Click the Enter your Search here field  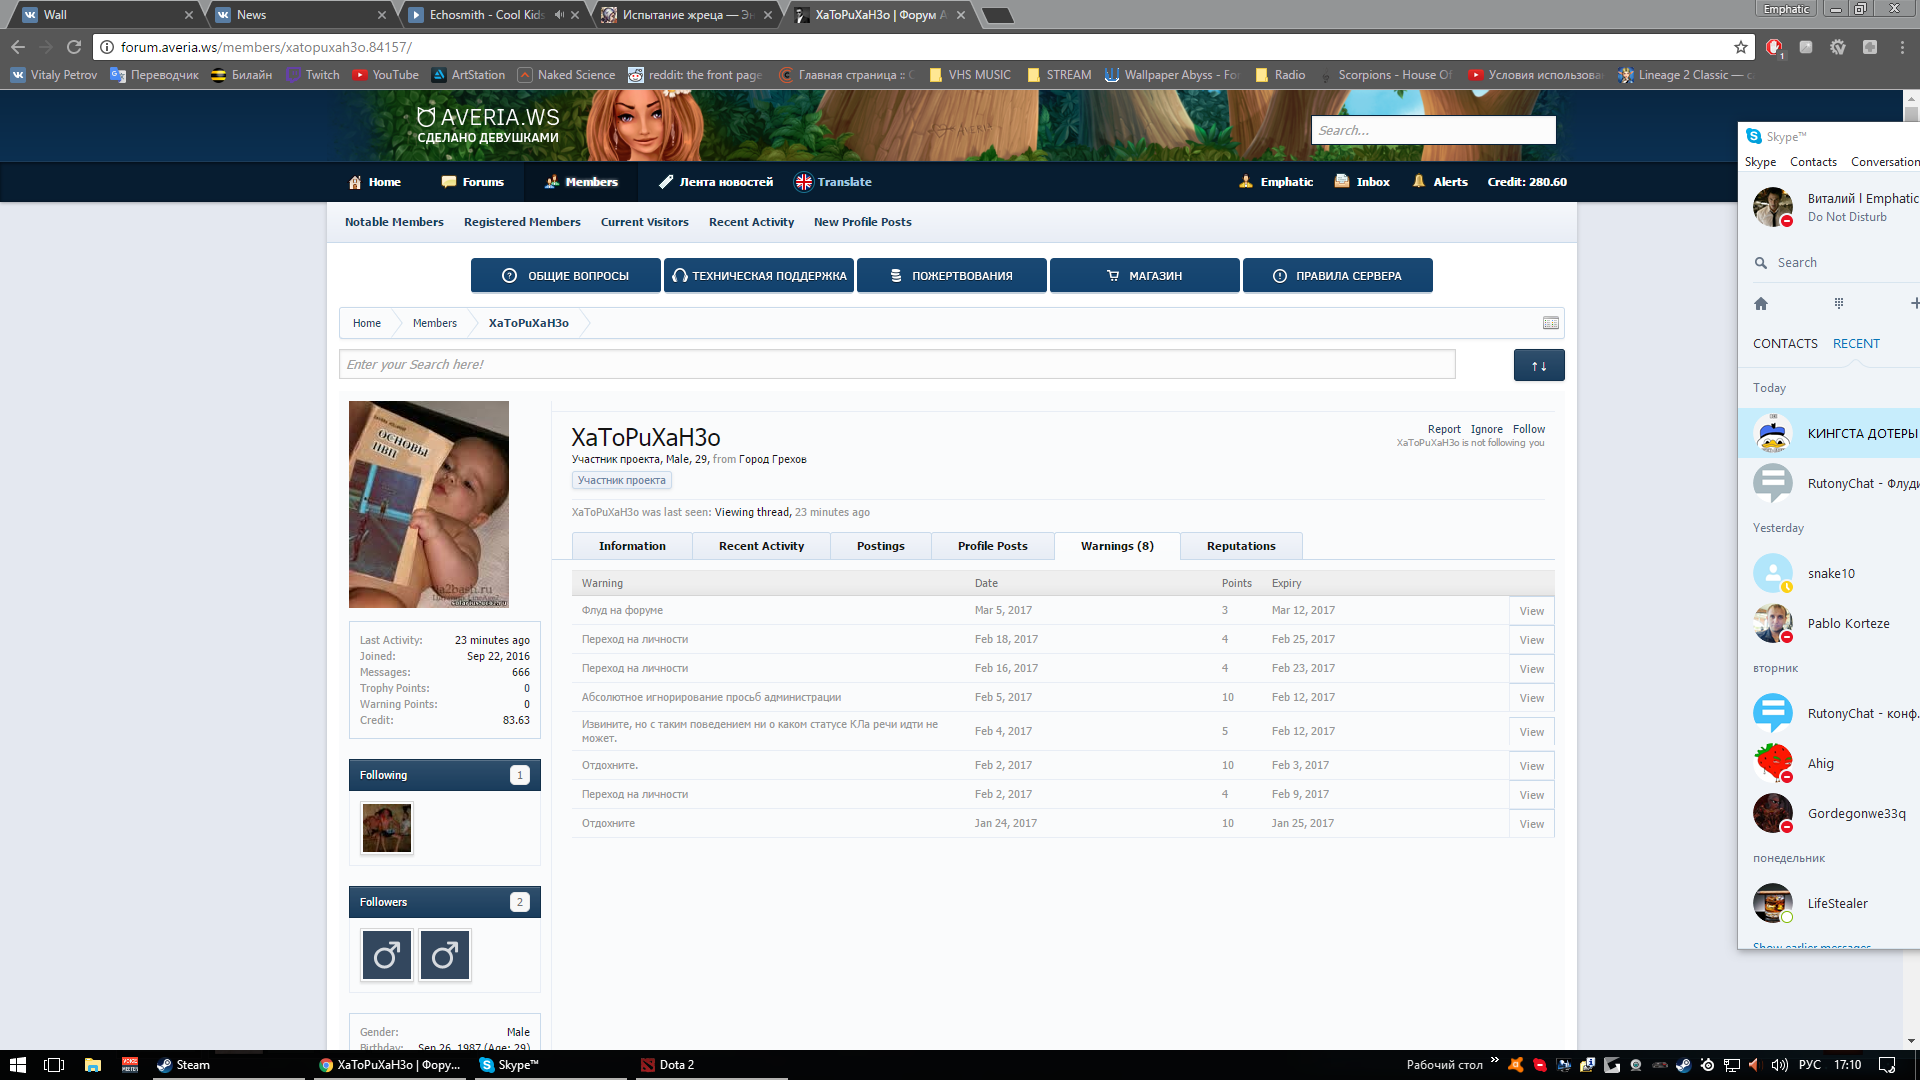point(896,365)
